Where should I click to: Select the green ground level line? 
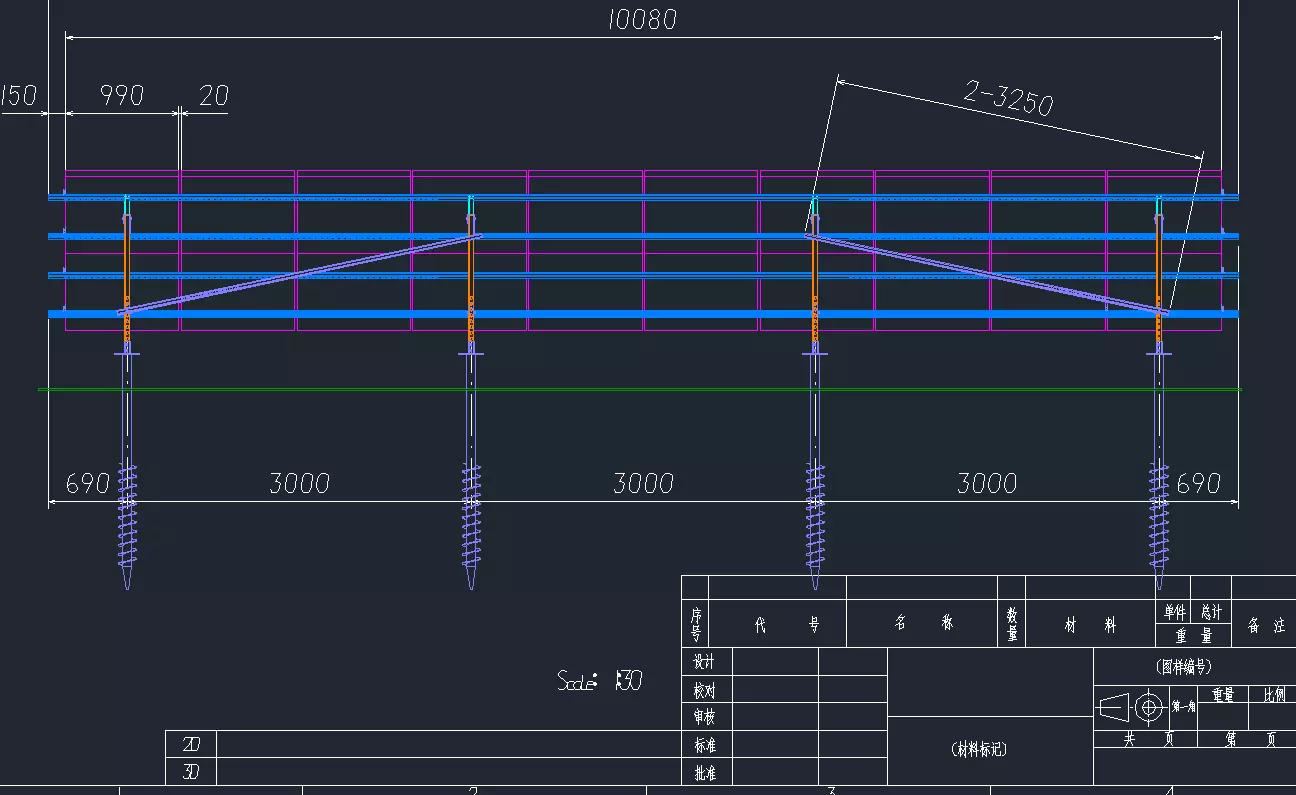coord(640,389)
